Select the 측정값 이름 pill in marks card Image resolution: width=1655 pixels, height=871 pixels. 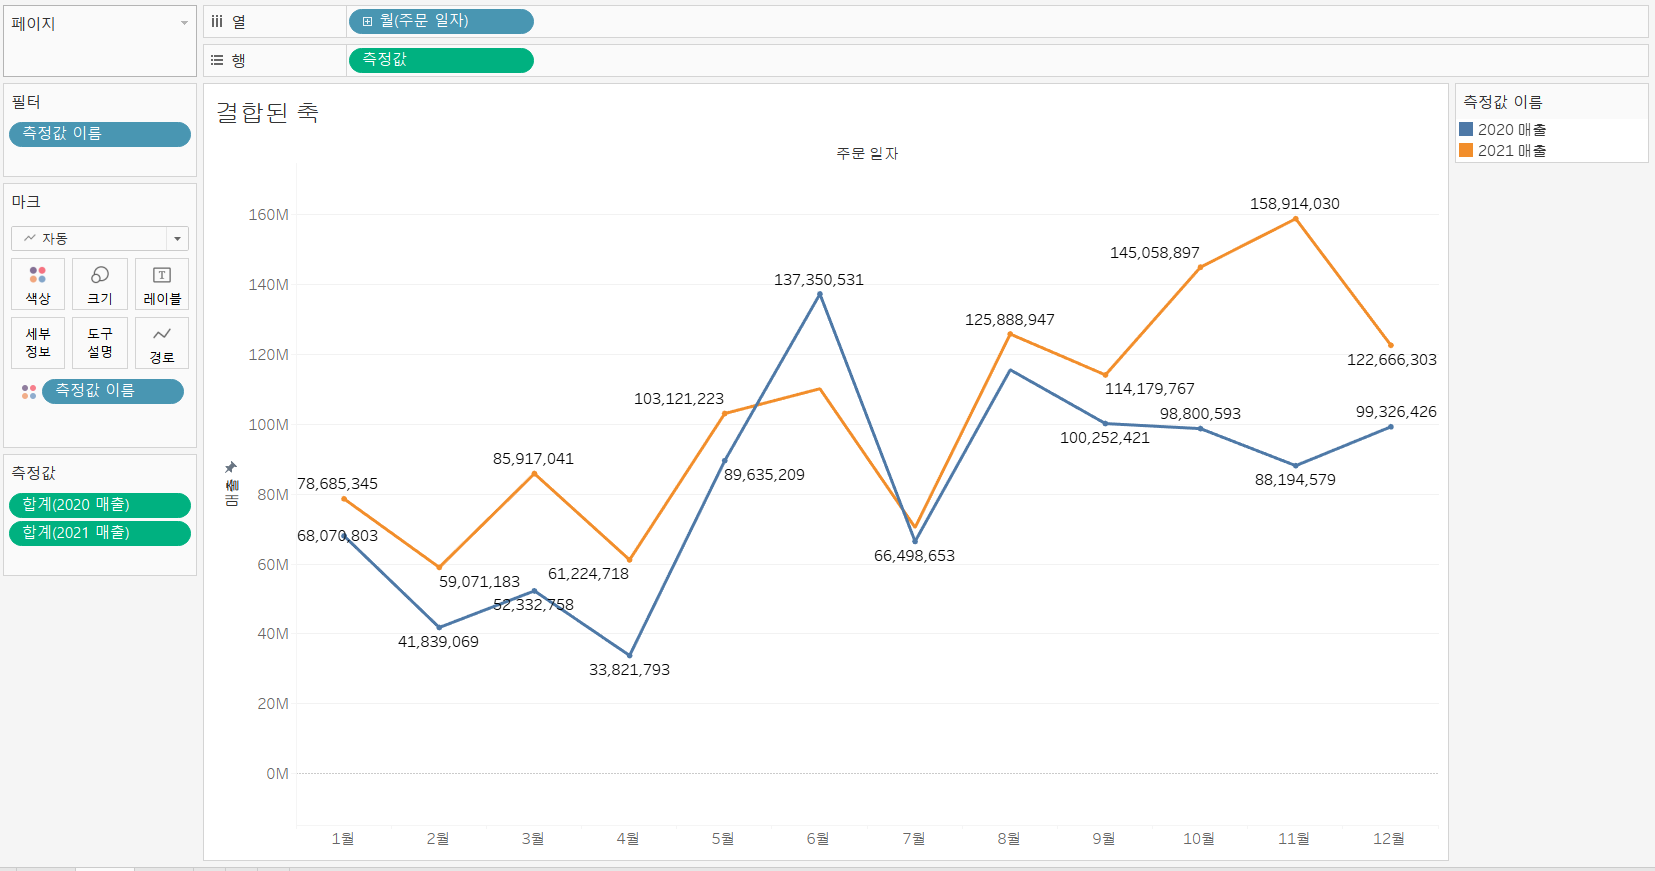tap(113, 391)
